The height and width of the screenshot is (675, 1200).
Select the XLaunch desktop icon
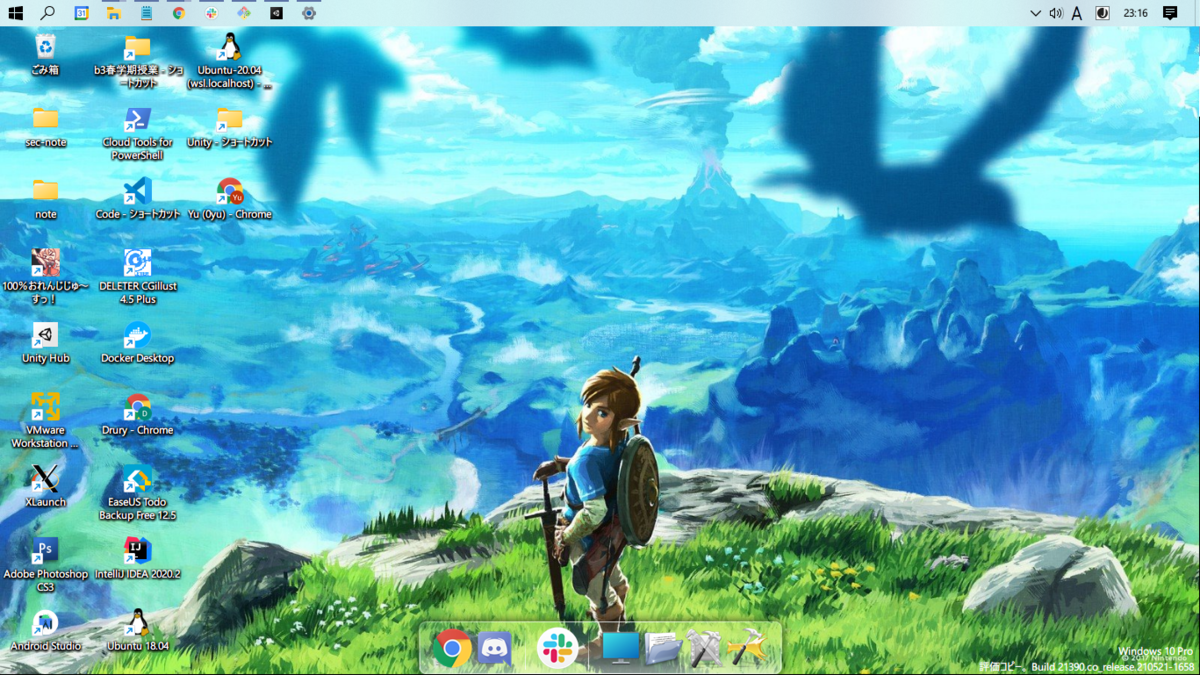pos(45,486)
